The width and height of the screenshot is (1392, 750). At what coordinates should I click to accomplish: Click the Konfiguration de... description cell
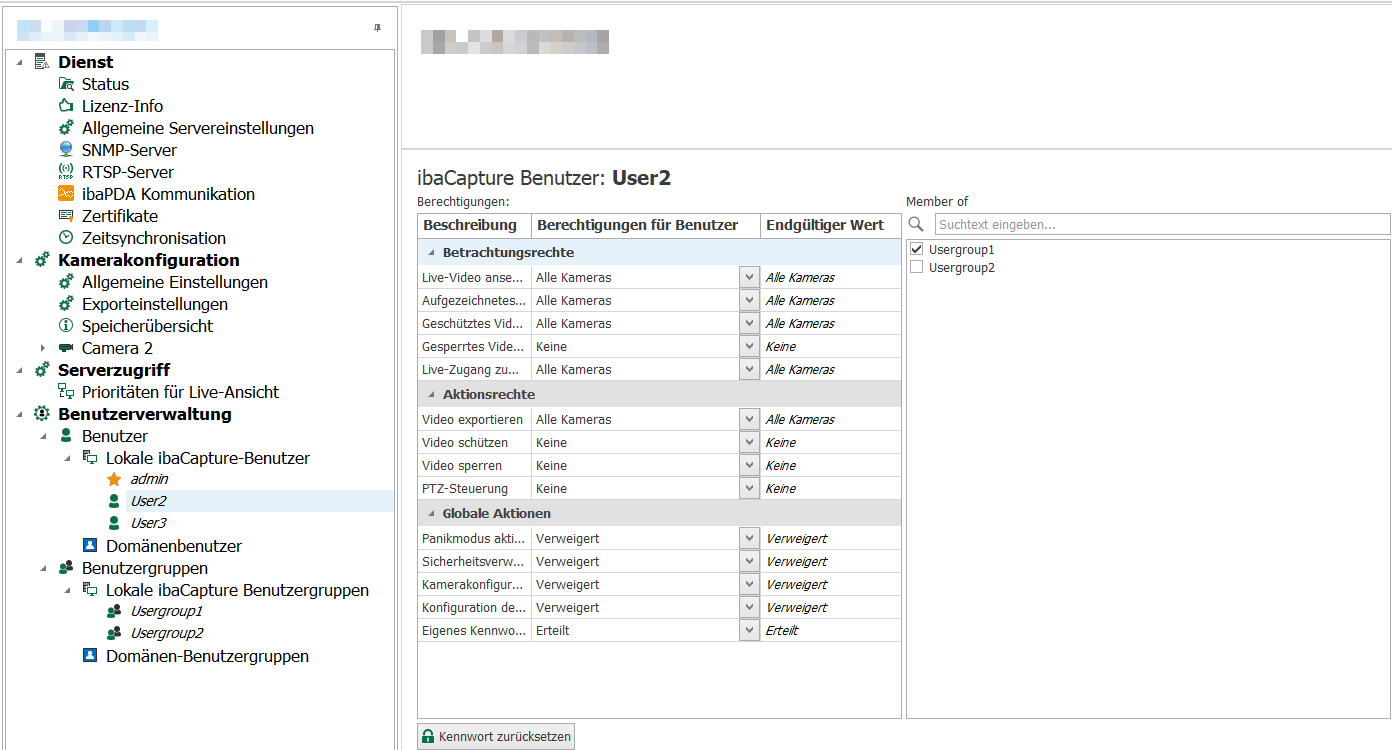click(x=475, y=607)
